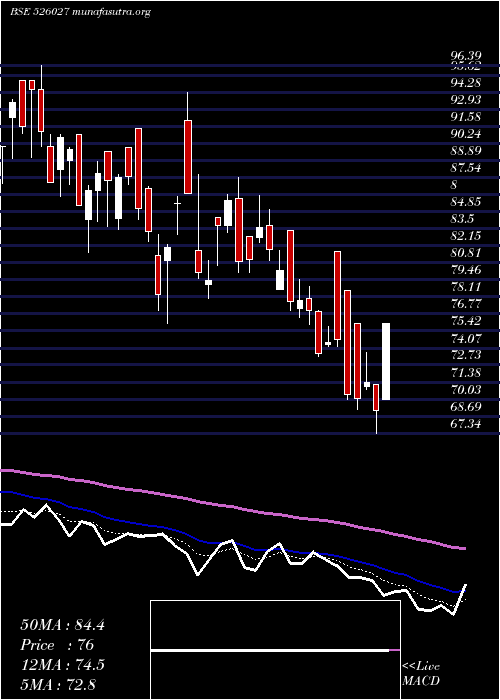Click the 74.07 price axis label
This screenshot has height=700, width=500.
(x=466, y=338)
